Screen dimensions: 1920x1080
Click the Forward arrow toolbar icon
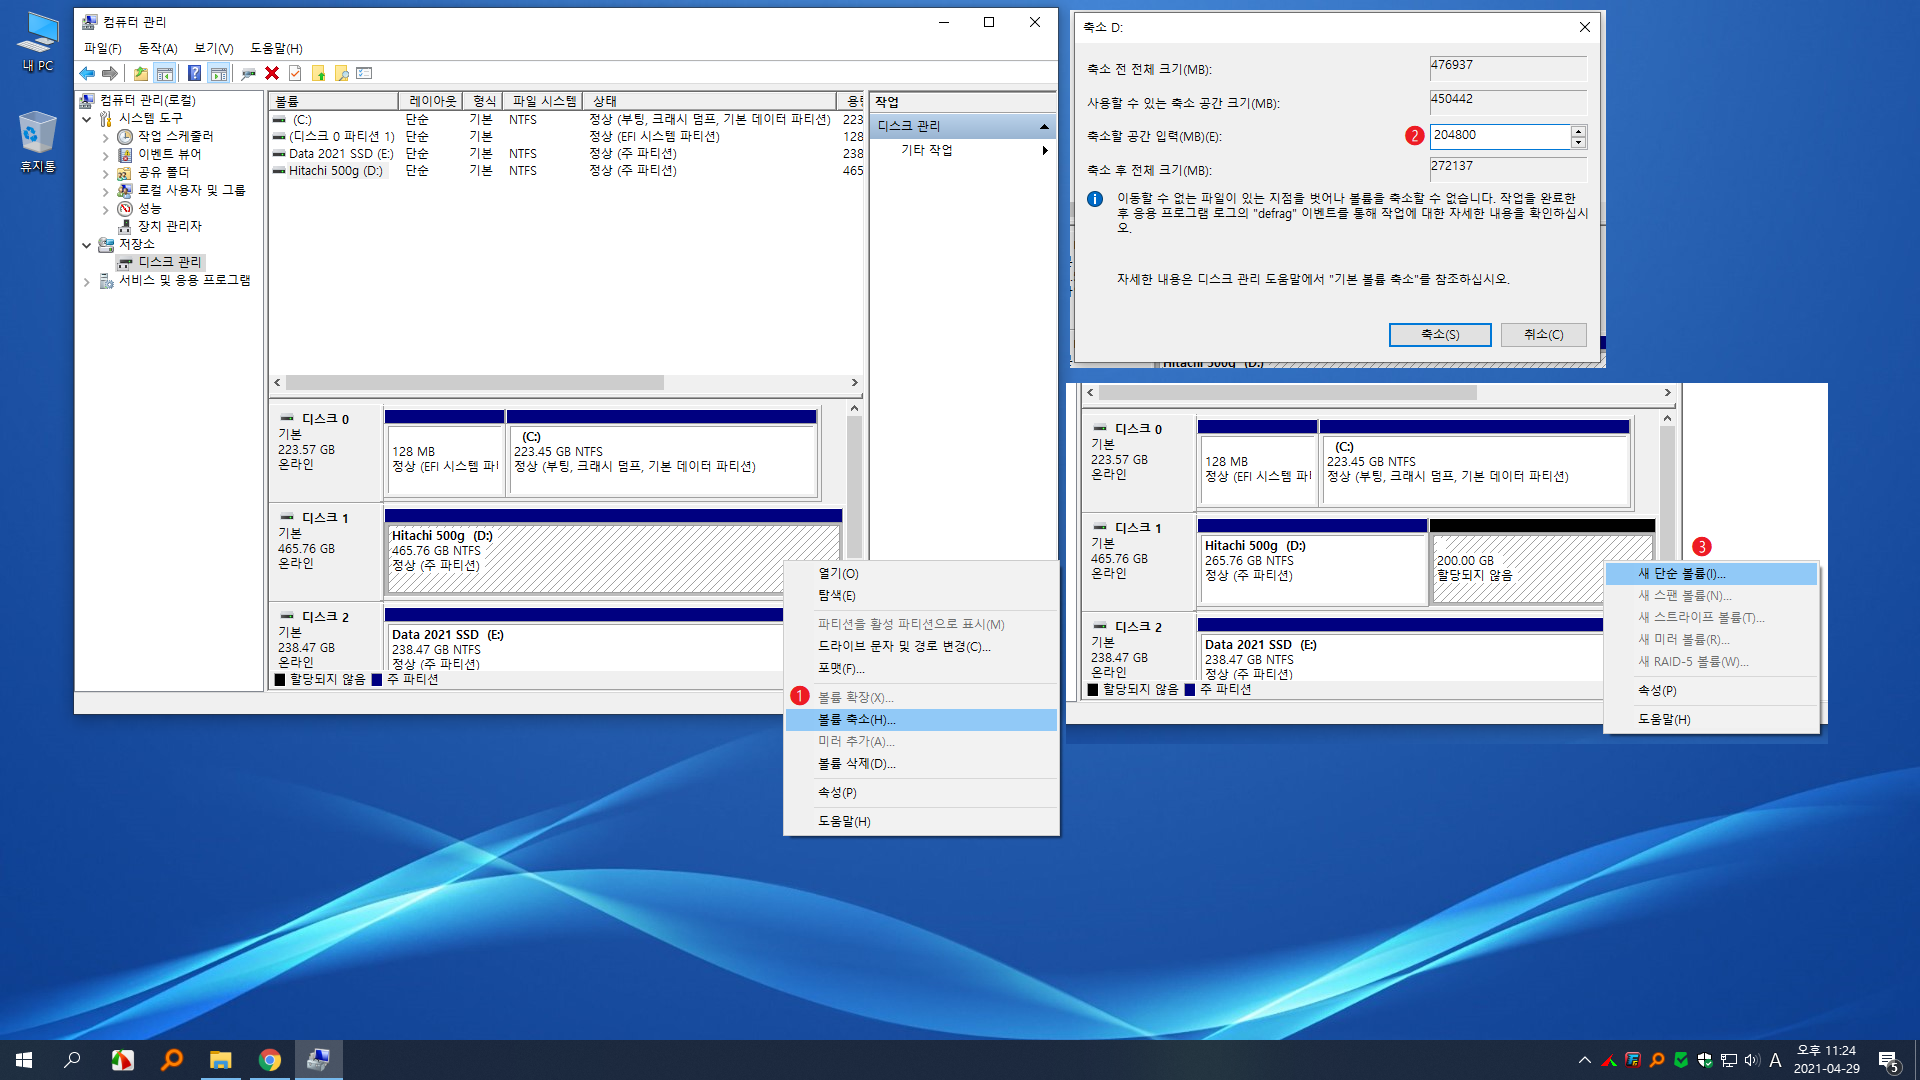click(110, 73)
